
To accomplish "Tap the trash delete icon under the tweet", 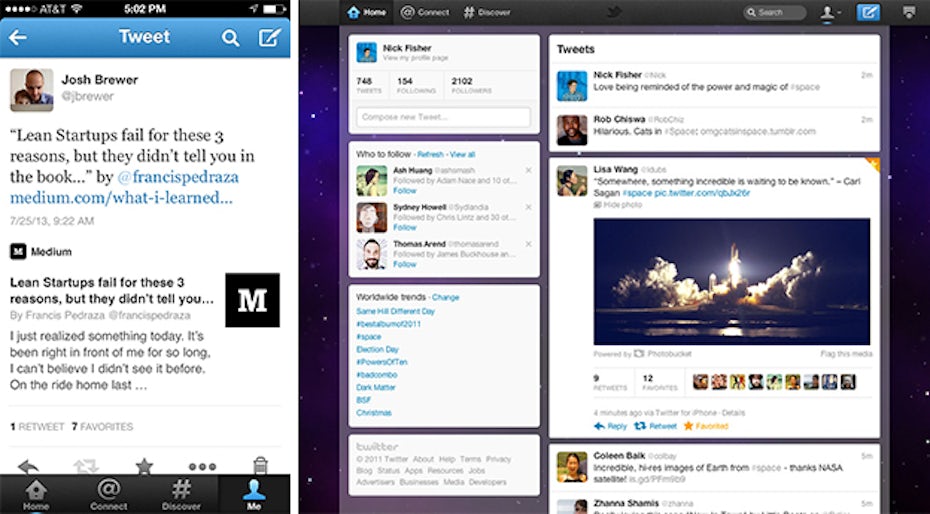I will point(260,466).
